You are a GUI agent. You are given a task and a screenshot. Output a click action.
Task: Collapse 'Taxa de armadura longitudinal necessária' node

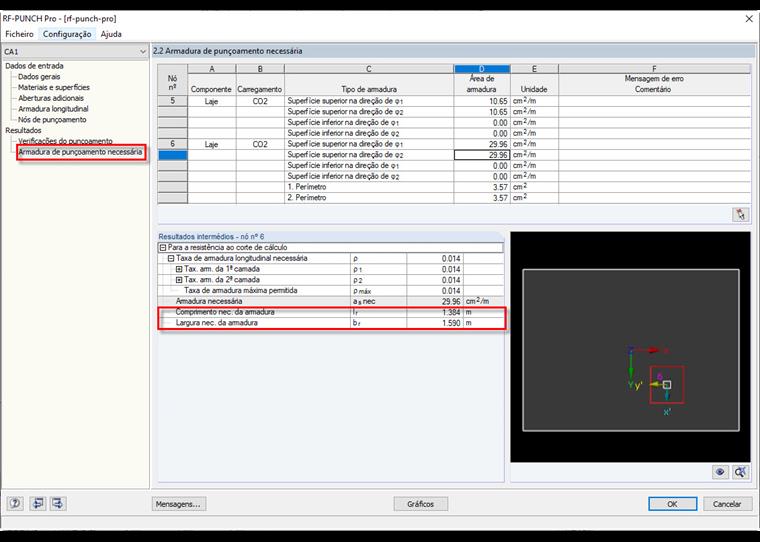tap(171, 258)
